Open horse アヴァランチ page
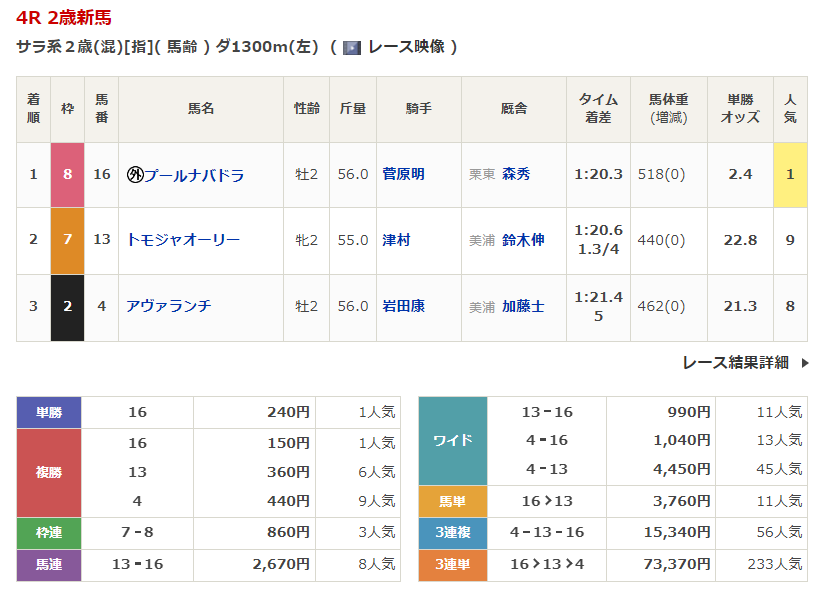823x594 pixels. (169, 306)
